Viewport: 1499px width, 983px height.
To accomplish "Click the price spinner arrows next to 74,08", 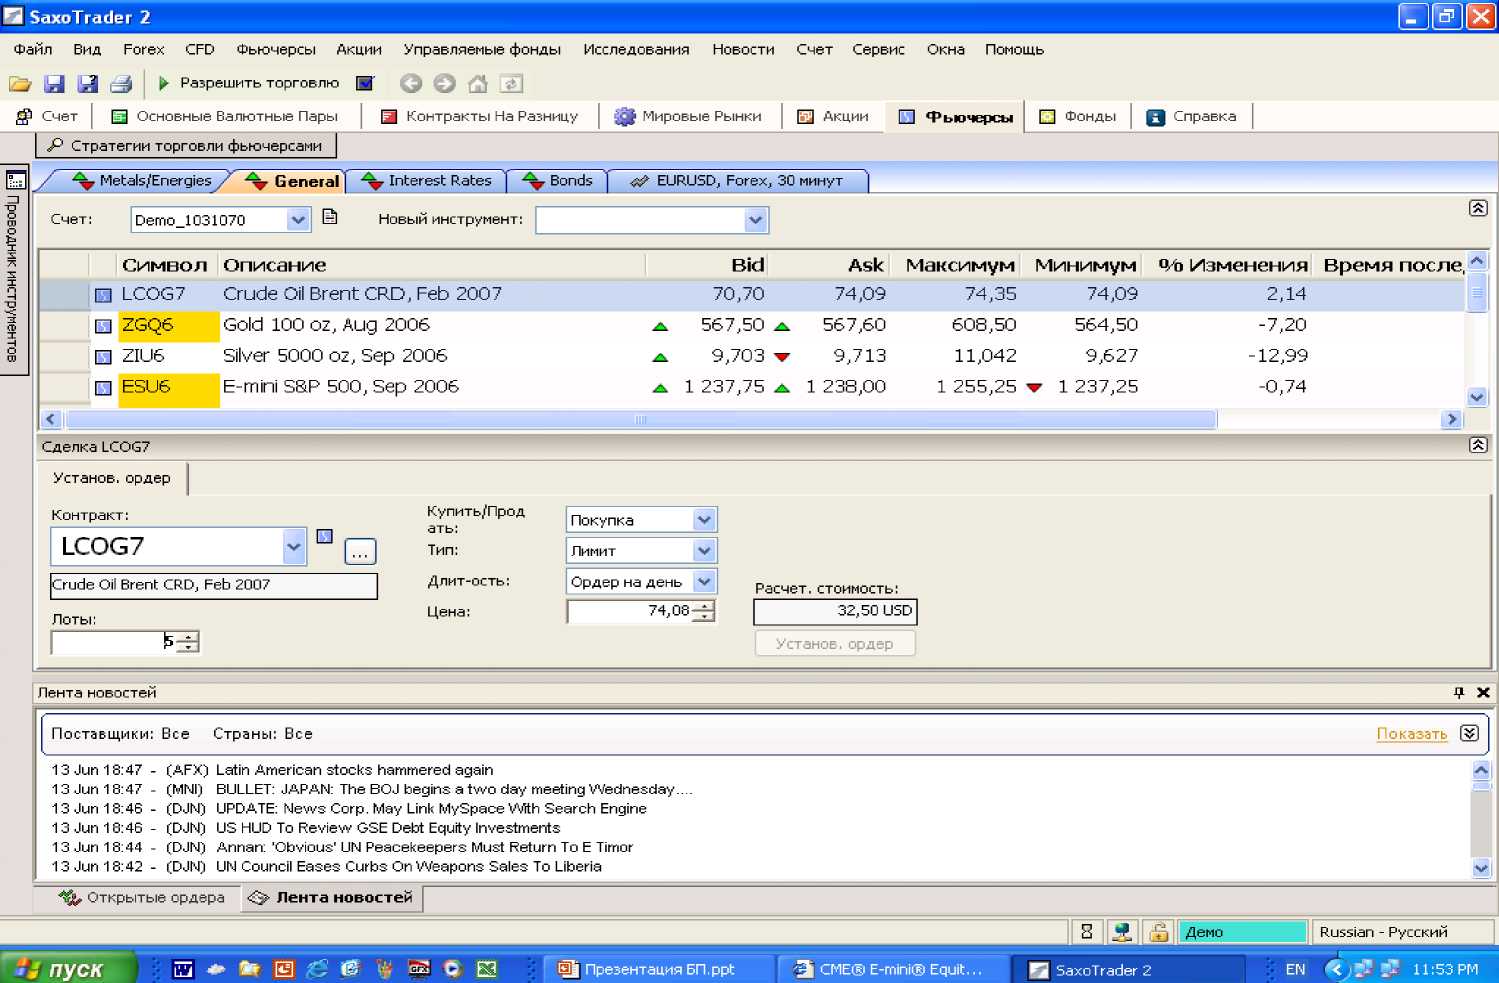I will 704,611.
